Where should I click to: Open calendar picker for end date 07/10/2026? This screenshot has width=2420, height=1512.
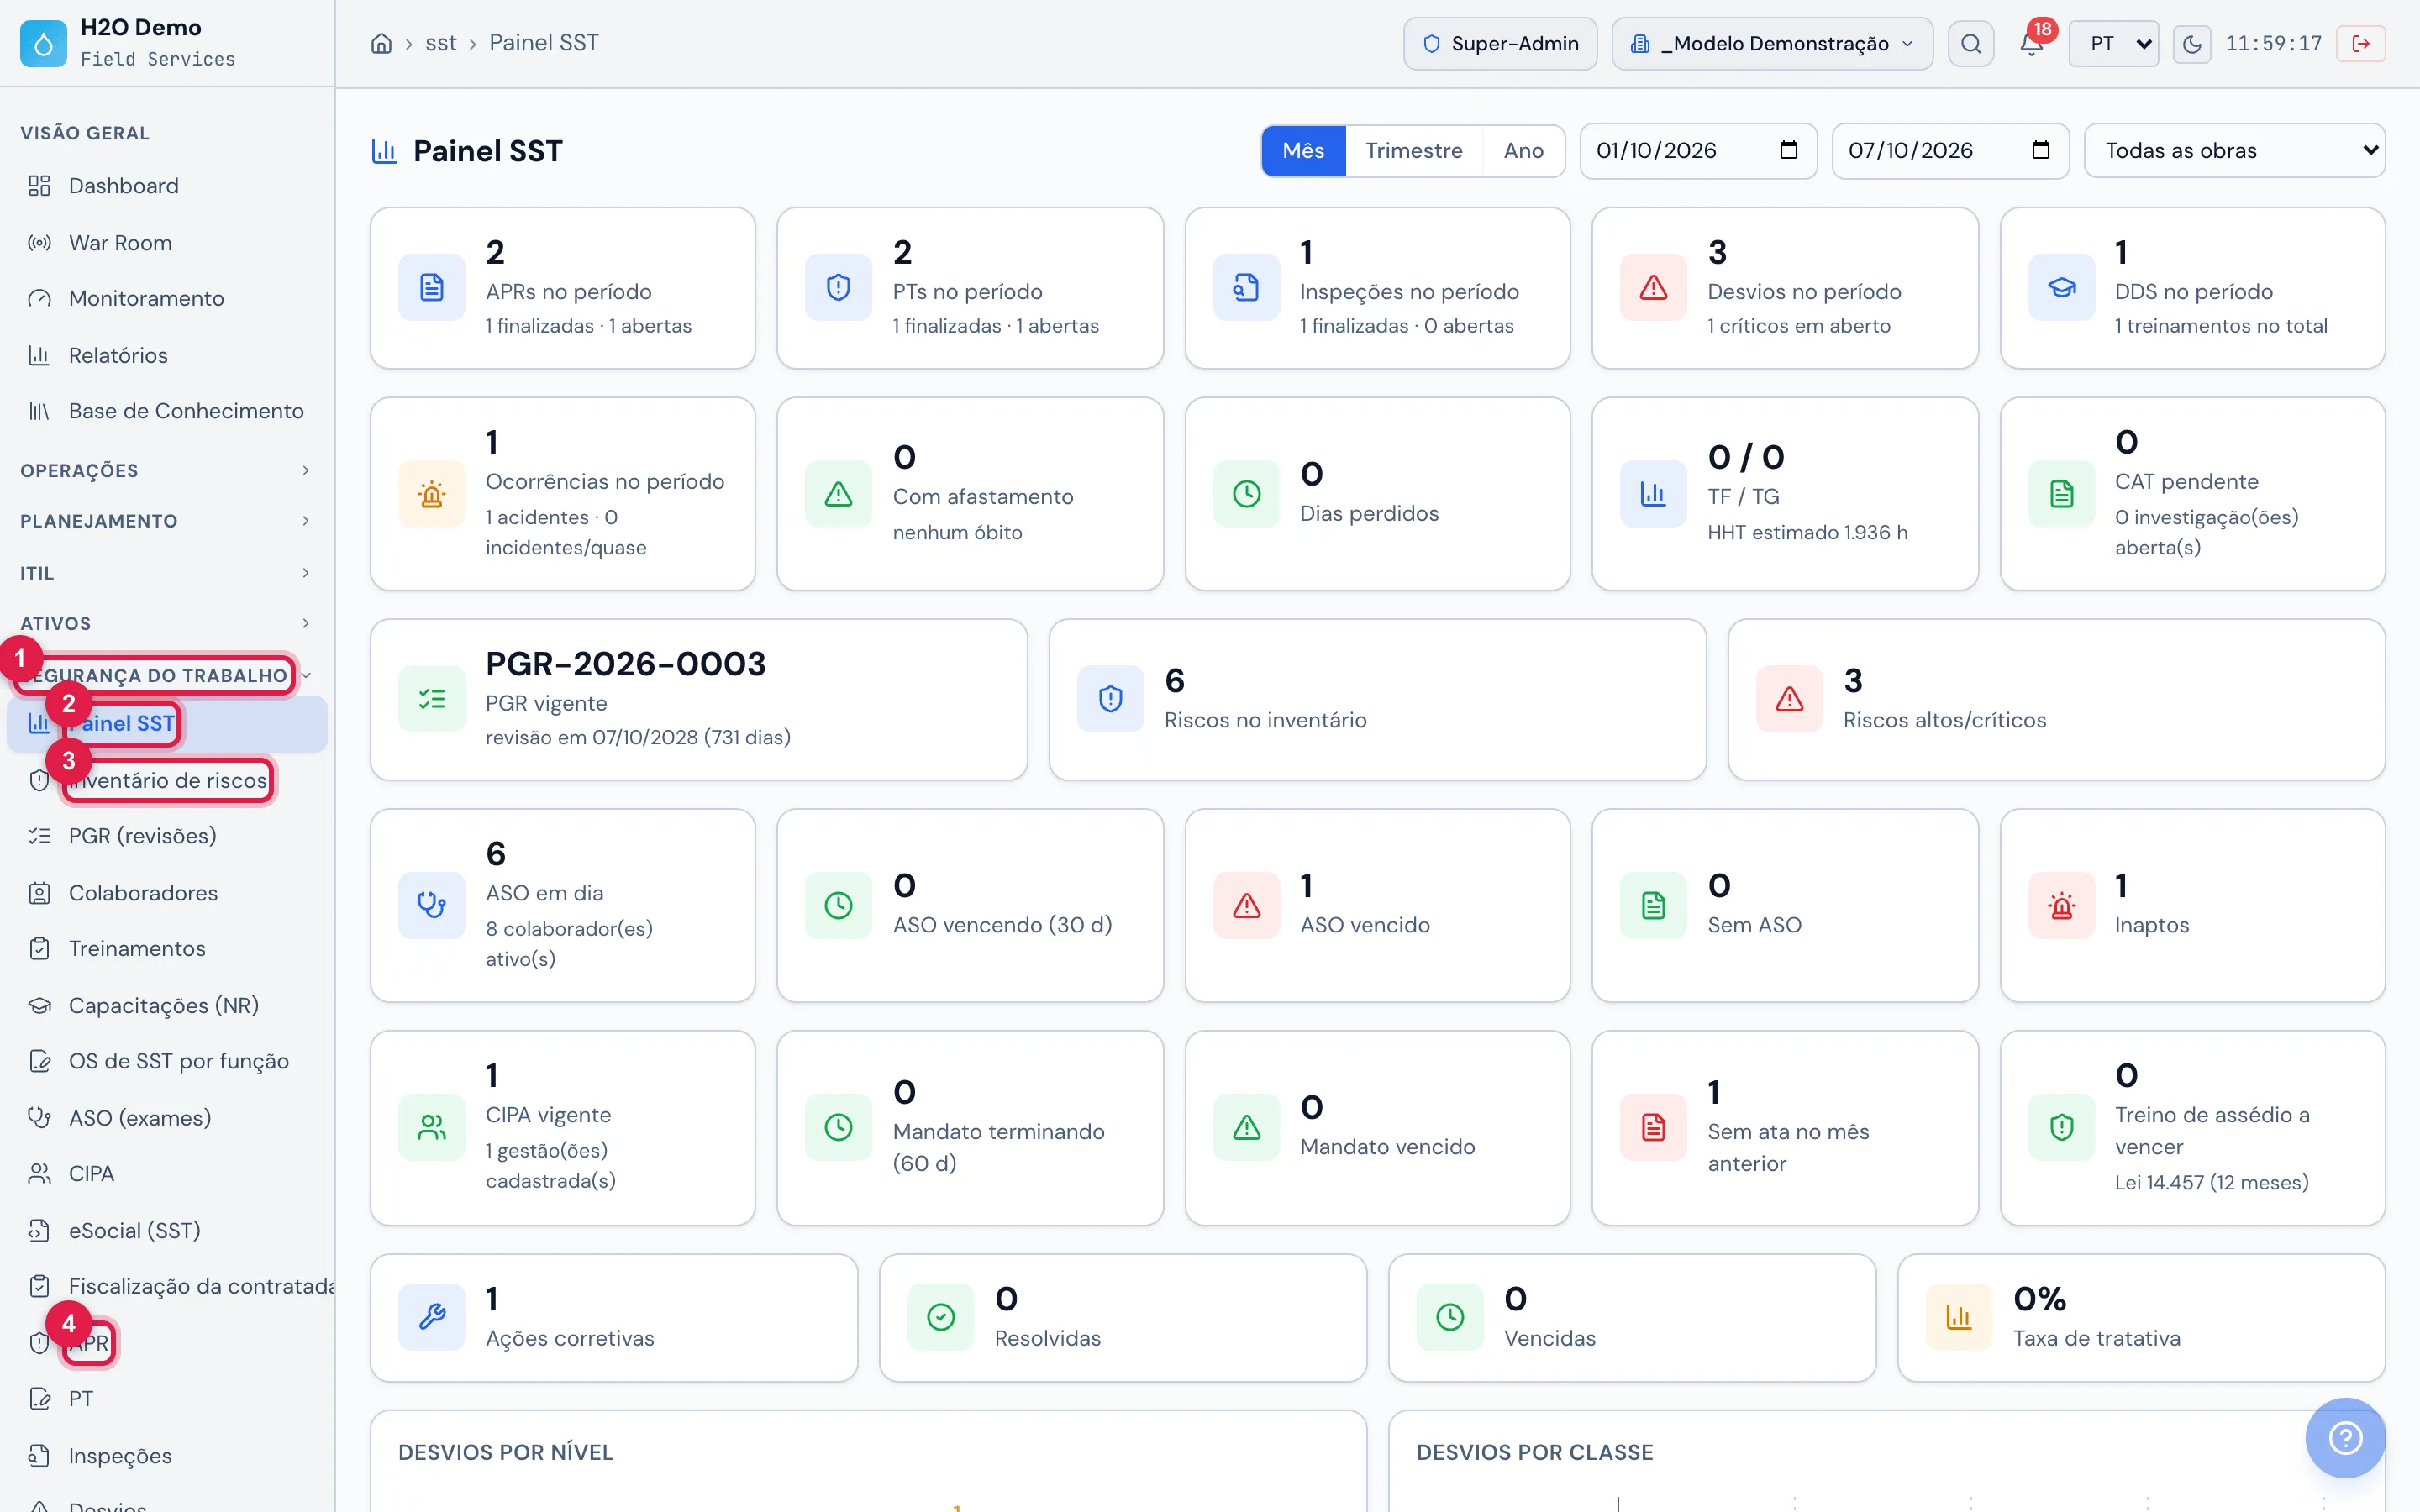[2040, 151]
